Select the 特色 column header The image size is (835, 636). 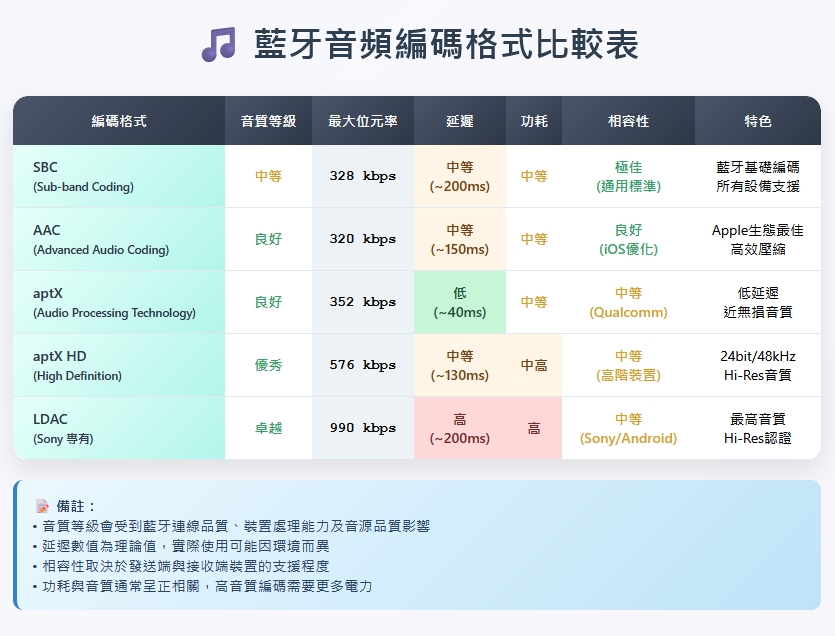(758, 121)
